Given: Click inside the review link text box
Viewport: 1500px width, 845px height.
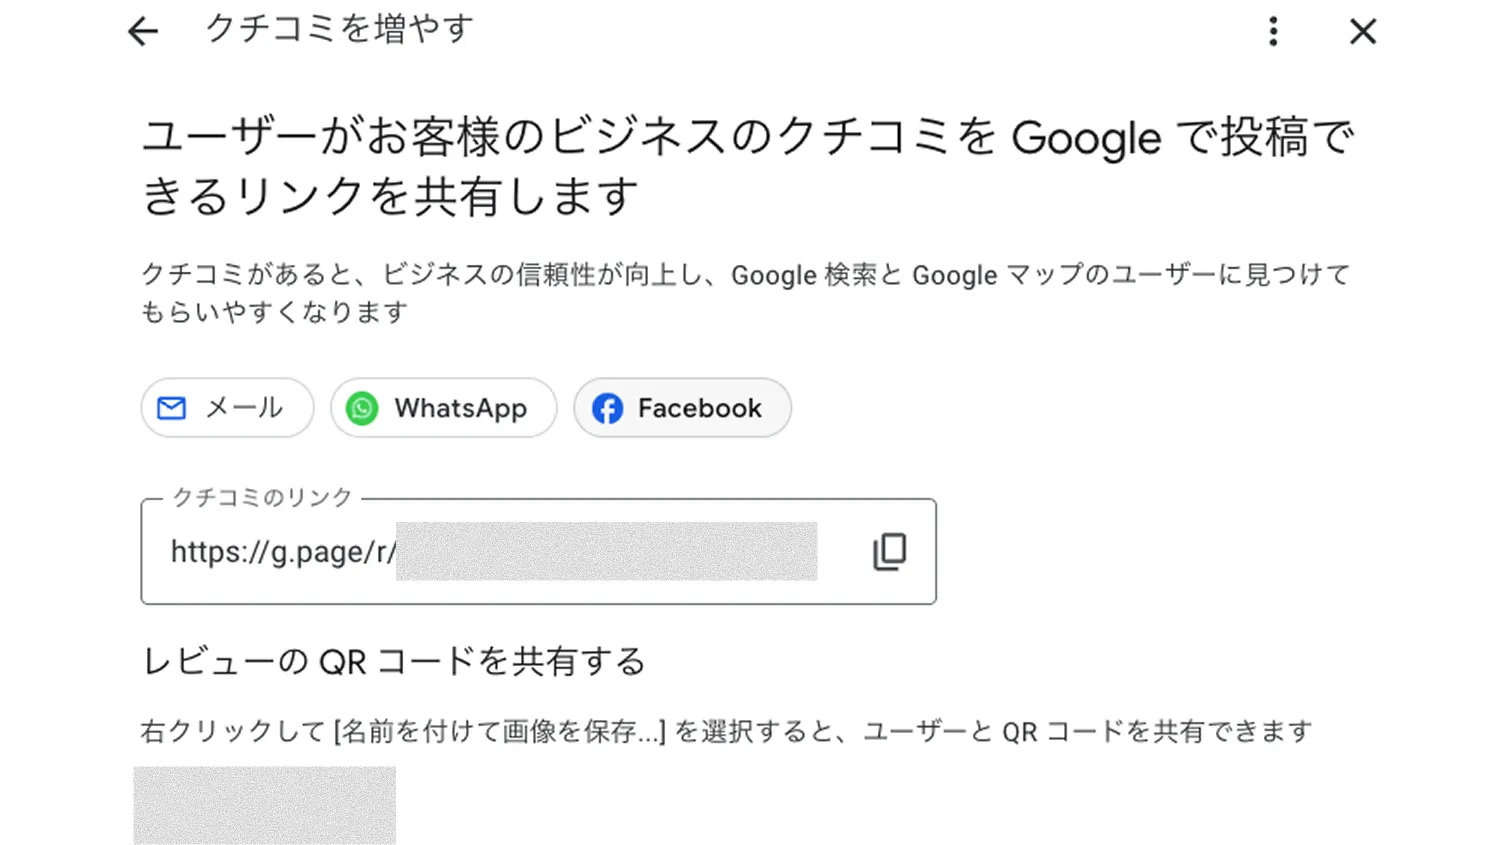Looking at the screenshot, I should 500,551.
